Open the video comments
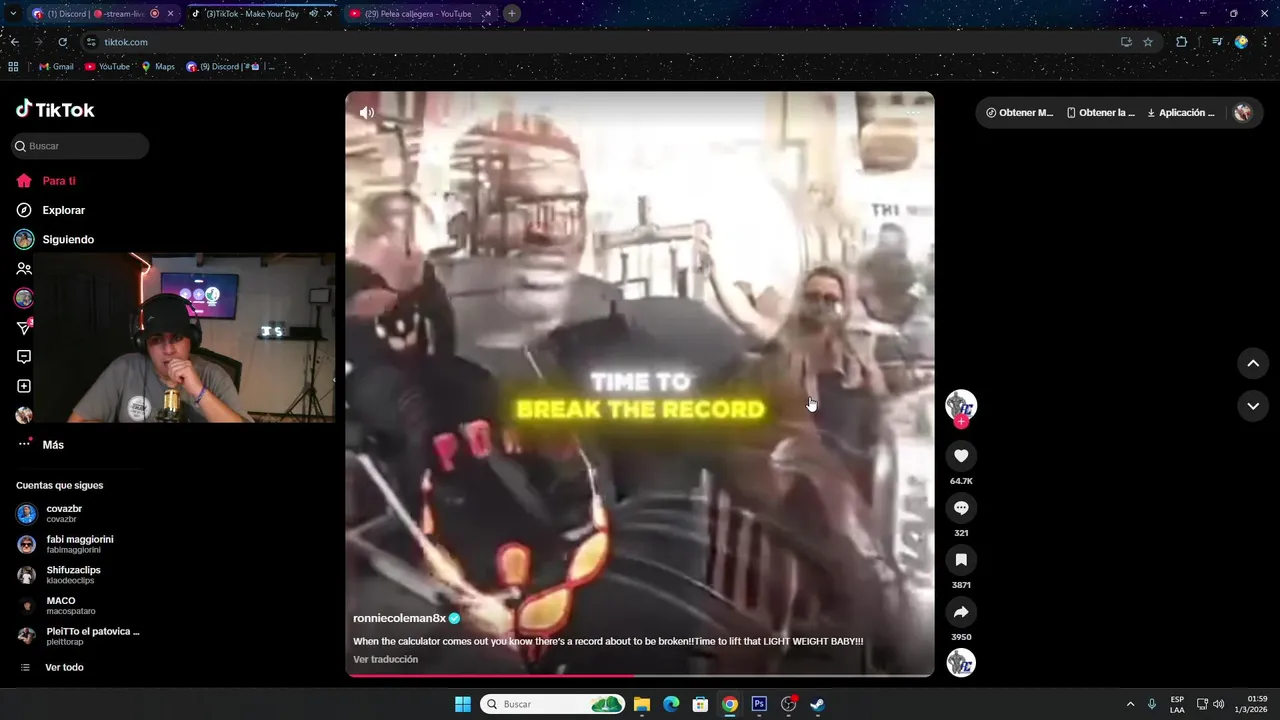1280x720 pixels. pos(961,508)
